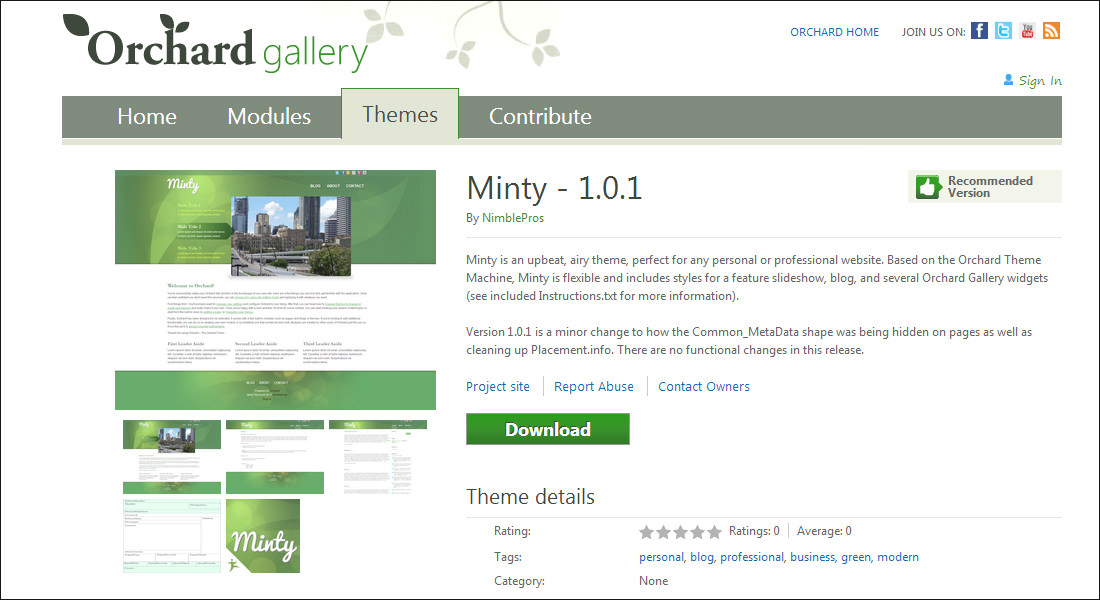Viewport: 1100px width, 600px height.
Task: Visit the Project site link
Action: point(498,387)
